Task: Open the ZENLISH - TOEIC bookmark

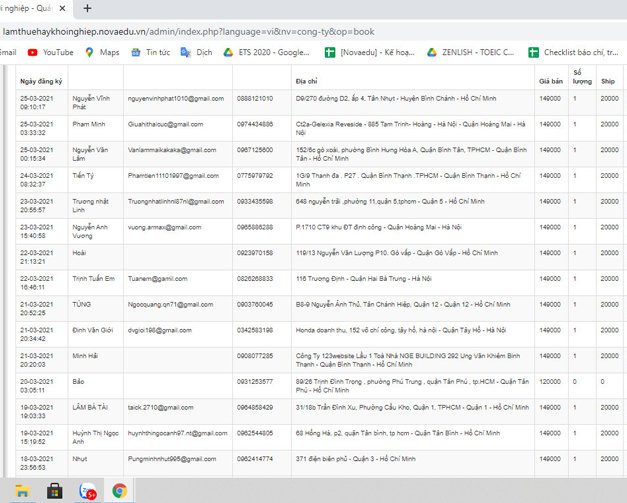Action: 470,52
